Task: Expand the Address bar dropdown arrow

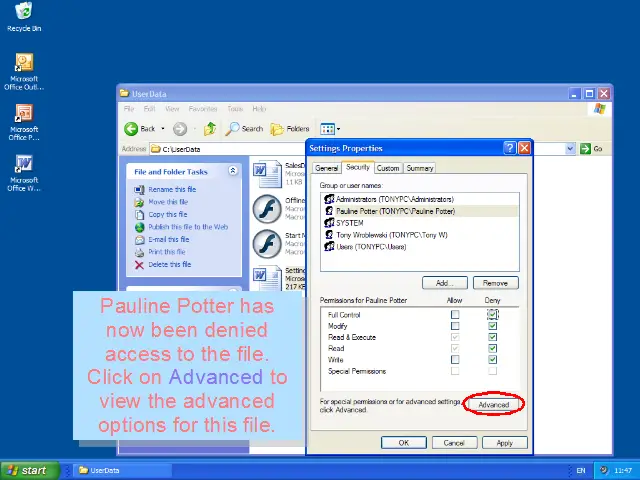Action: click(571, 149)
